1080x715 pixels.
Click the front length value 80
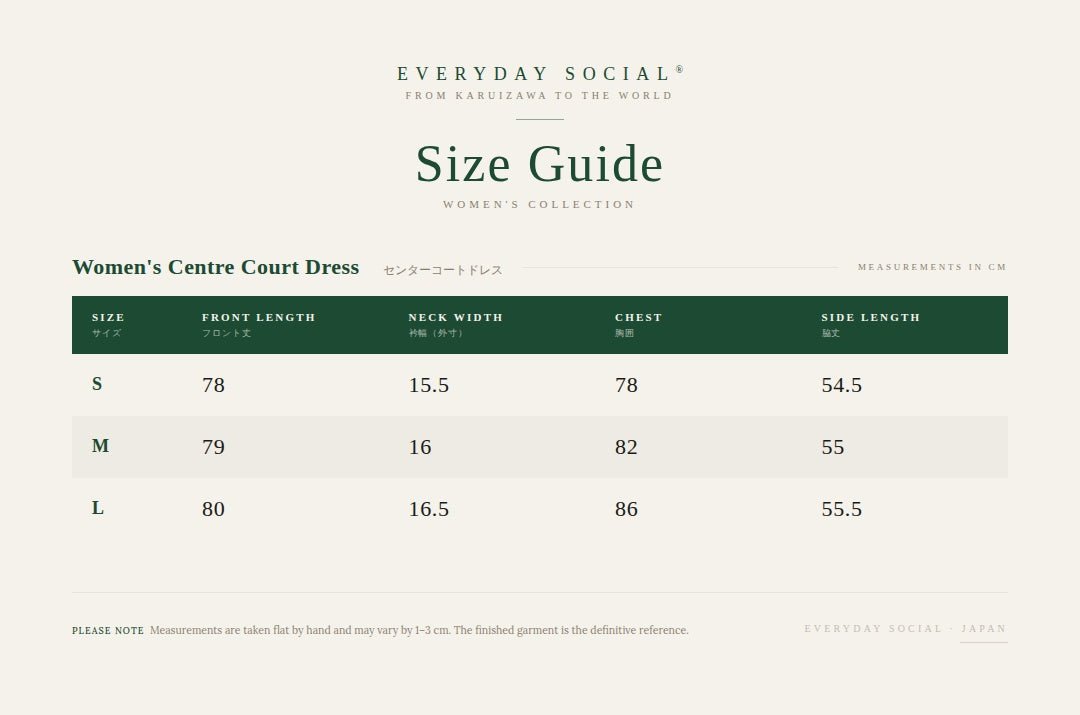pos(214,509)
